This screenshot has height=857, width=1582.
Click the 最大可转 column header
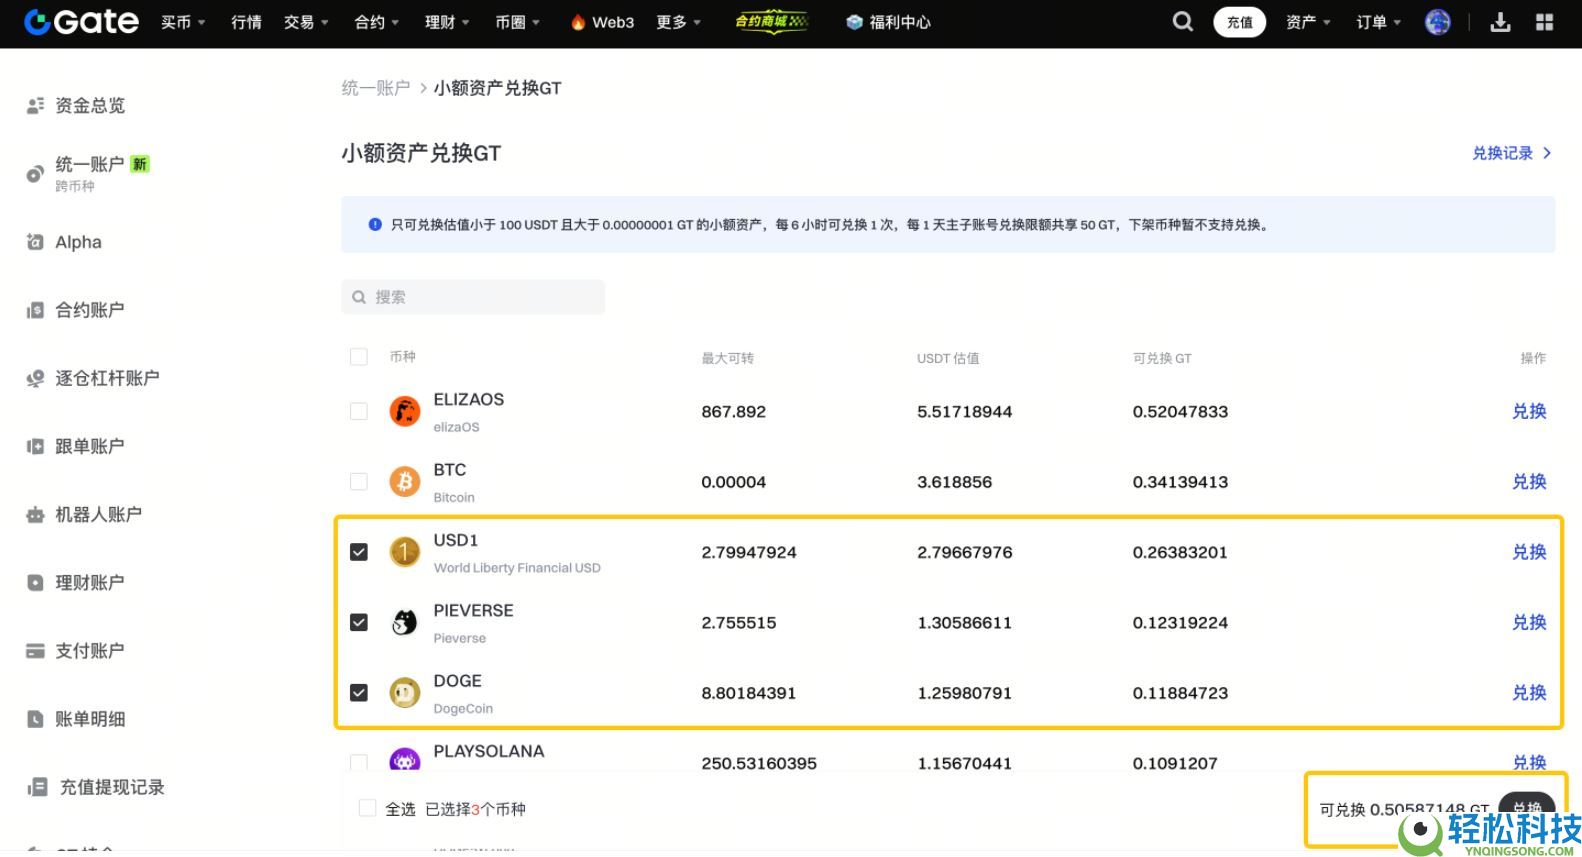coord(727,358)
